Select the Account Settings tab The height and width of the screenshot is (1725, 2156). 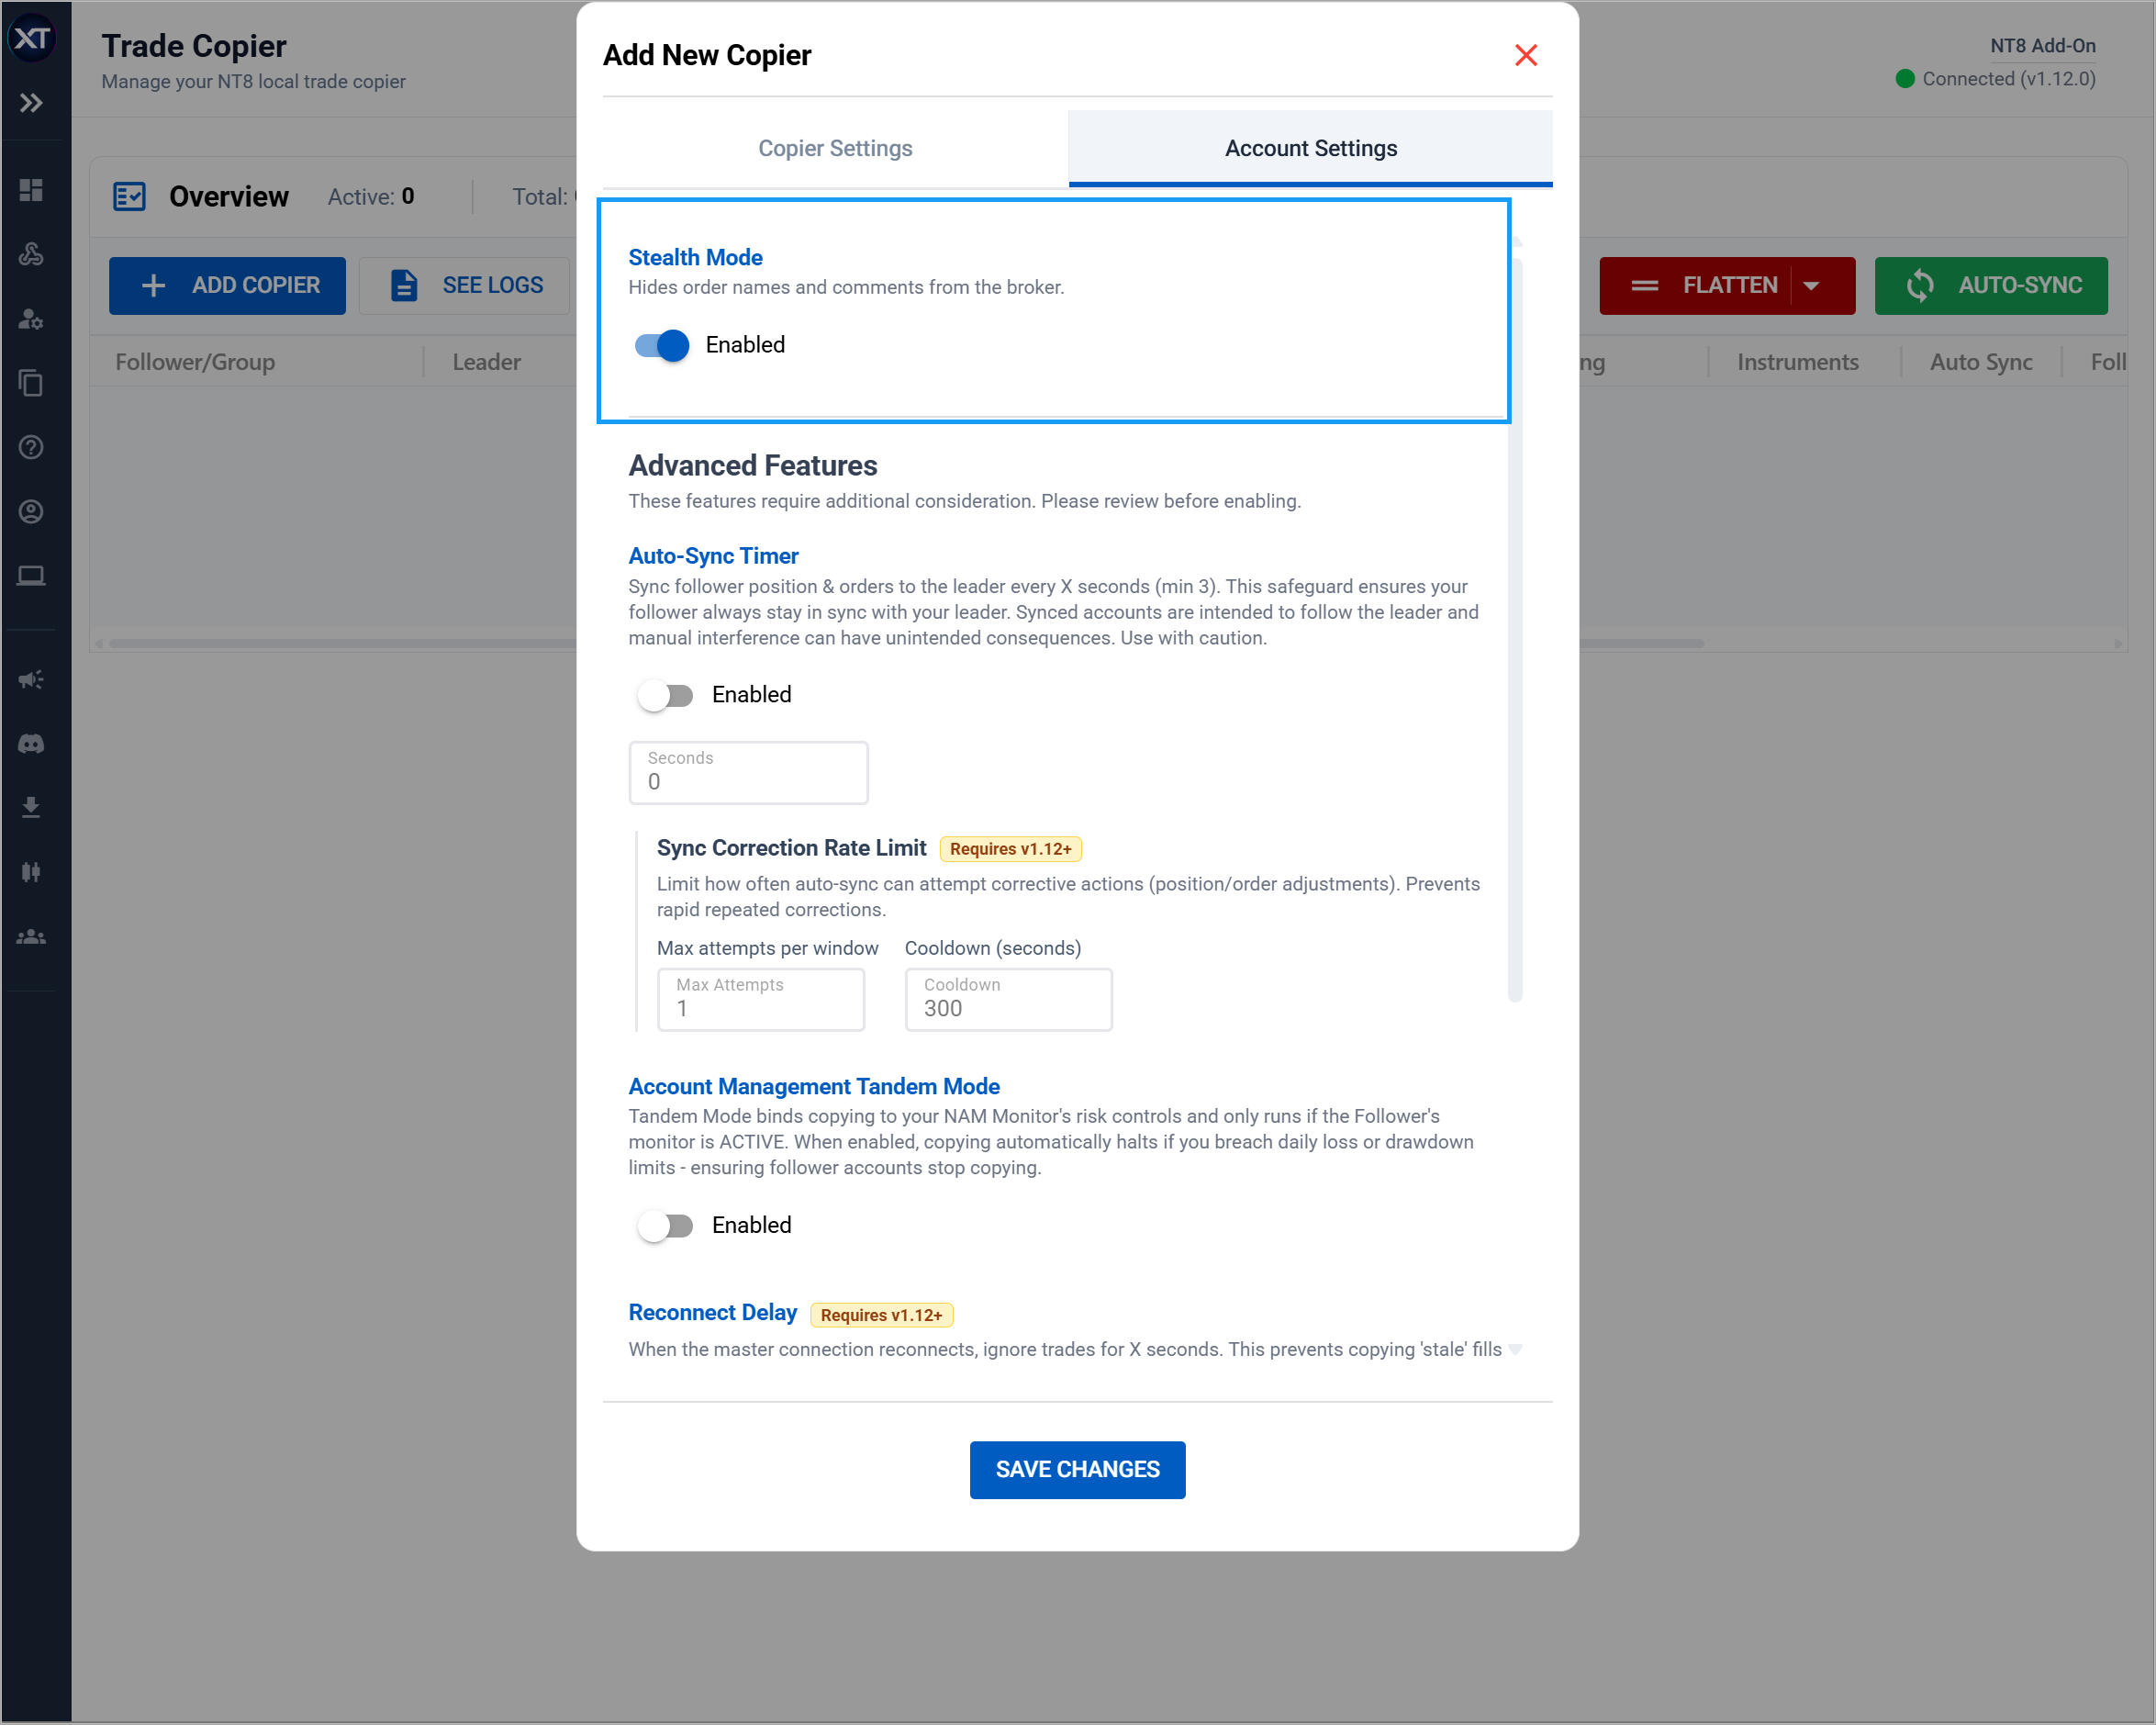1310,148
